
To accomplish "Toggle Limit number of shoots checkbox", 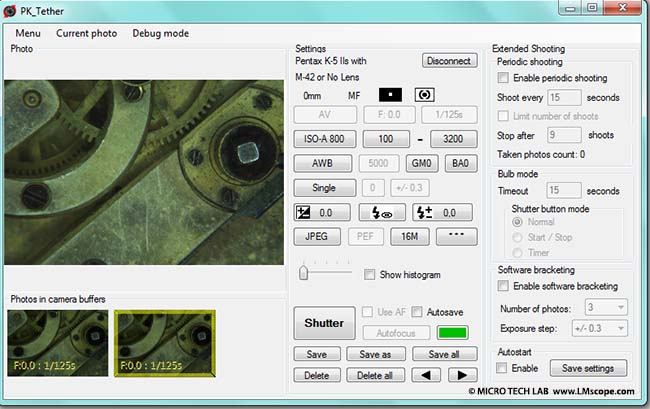I will tap(503, 116).
